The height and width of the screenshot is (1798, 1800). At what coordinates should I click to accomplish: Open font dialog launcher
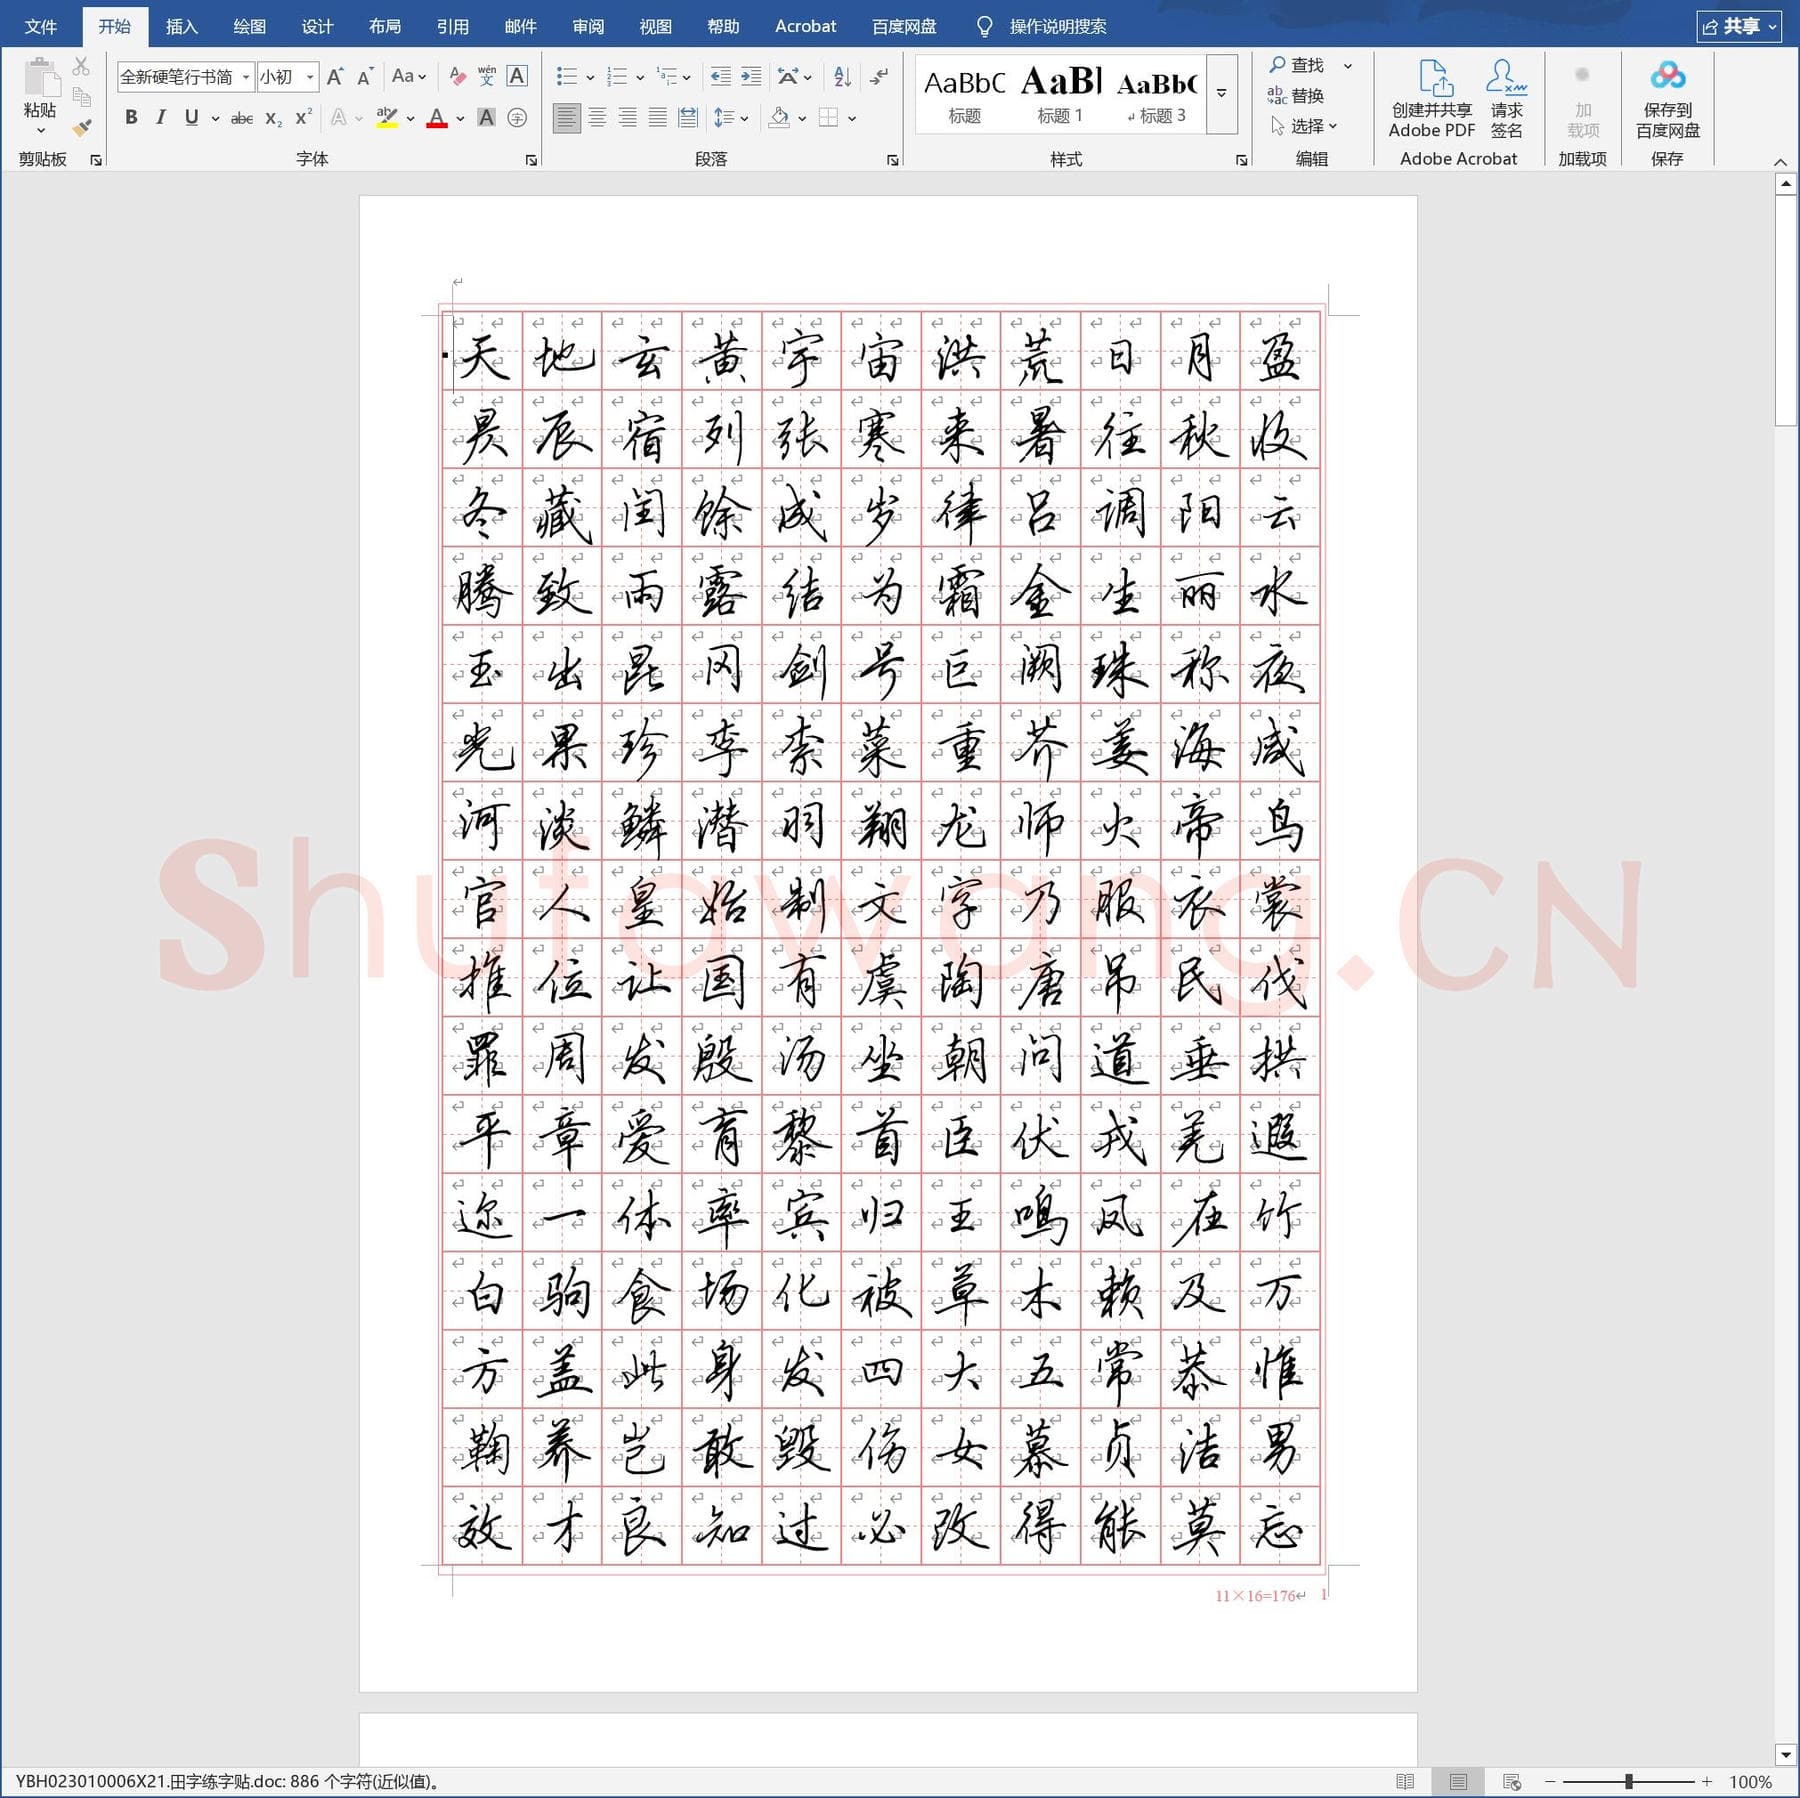point(531,160)
